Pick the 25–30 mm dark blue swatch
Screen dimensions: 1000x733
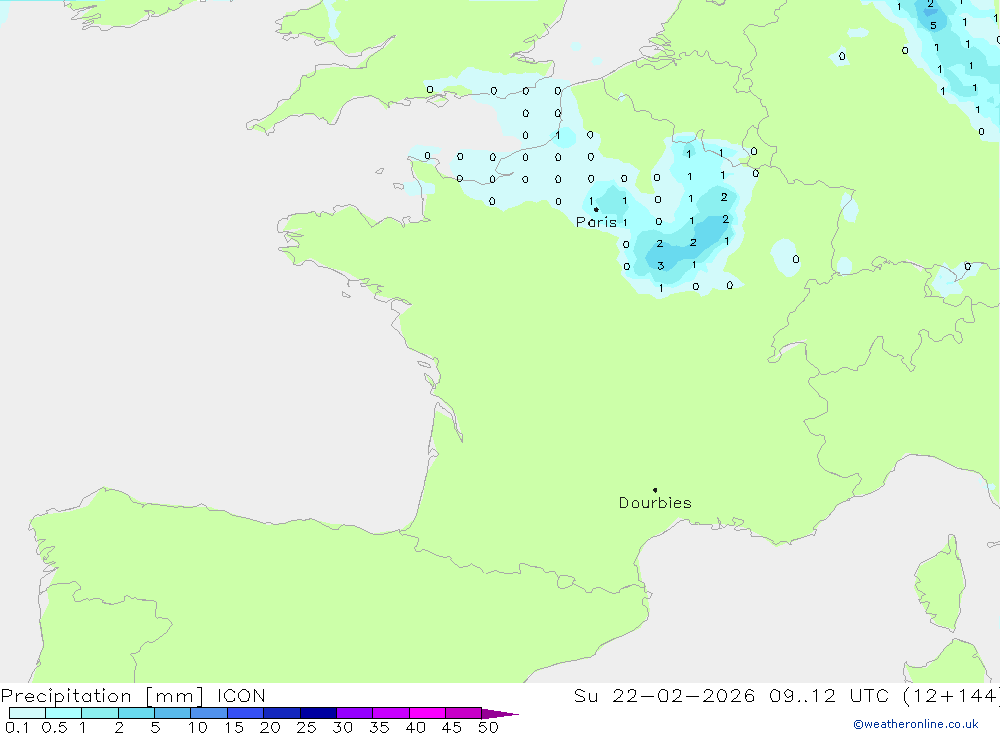318,713
